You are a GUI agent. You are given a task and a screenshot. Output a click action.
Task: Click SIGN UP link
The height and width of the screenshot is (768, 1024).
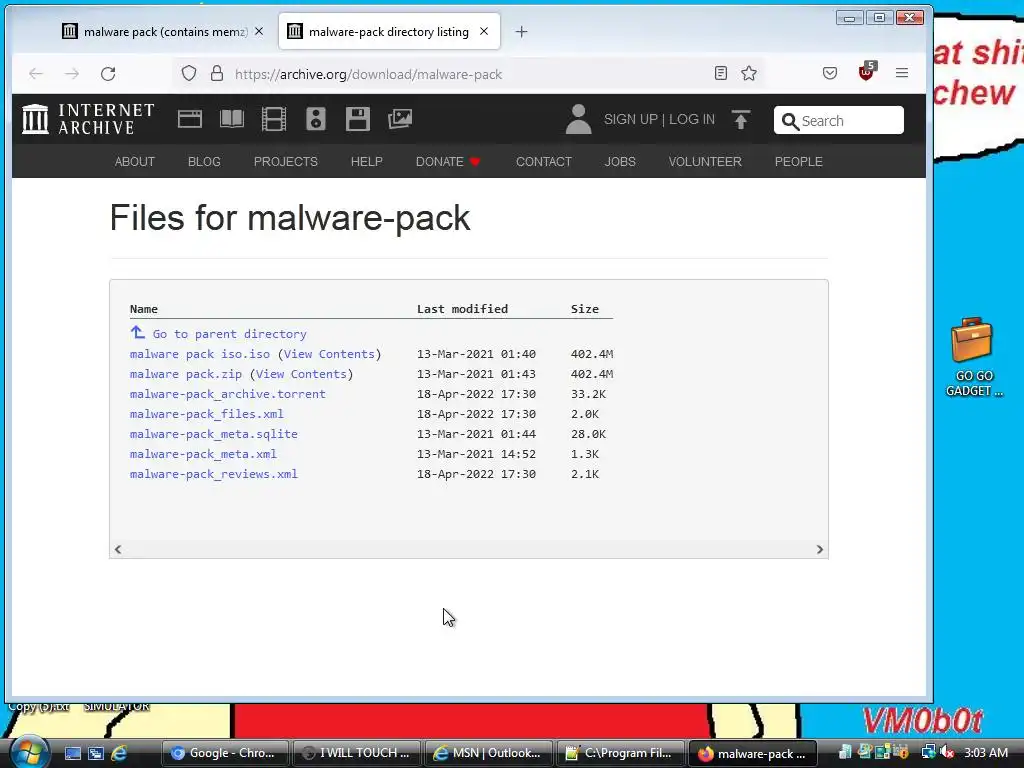coord(631,120)
